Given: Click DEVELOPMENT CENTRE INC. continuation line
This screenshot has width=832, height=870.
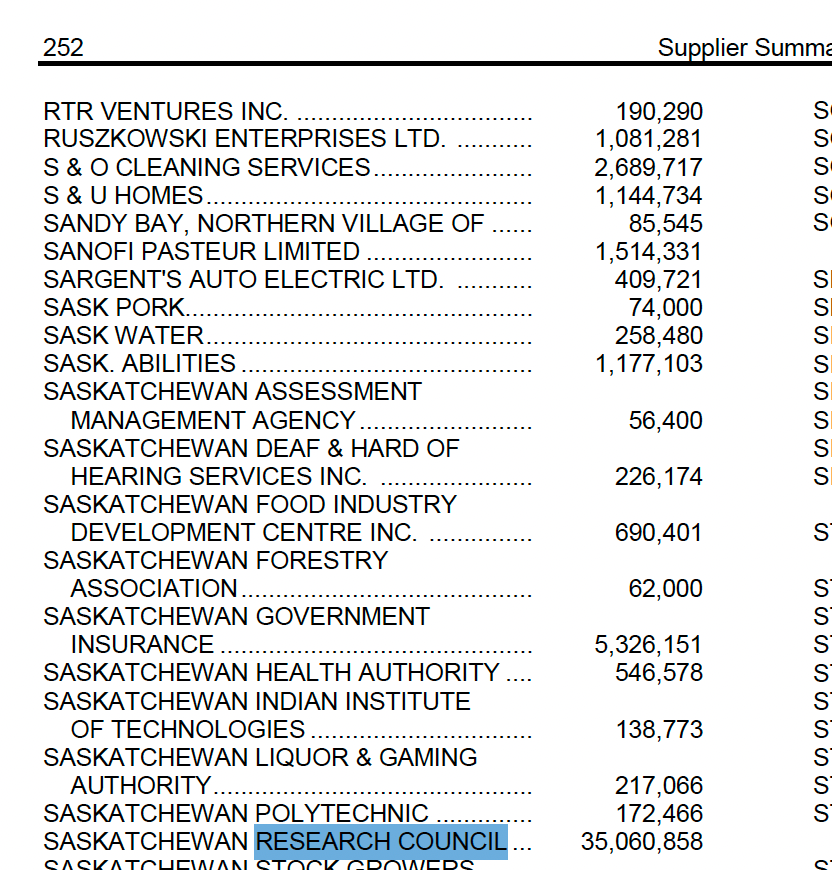Looking at the screenshot, I should pyautogui.click(x=243, y=532).
